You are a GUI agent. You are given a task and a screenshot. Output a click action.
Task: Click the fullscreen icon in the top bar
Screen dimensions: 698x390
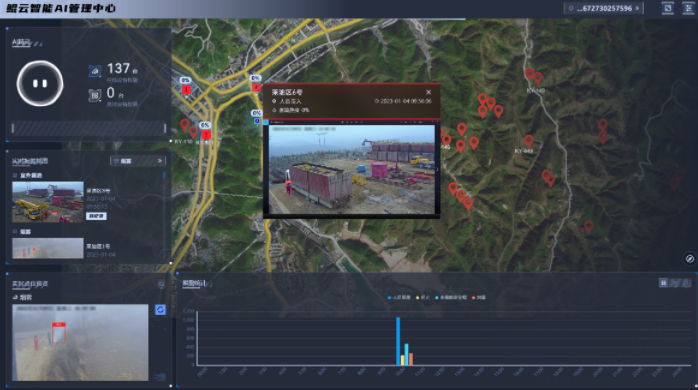click(x=668, y=8)
